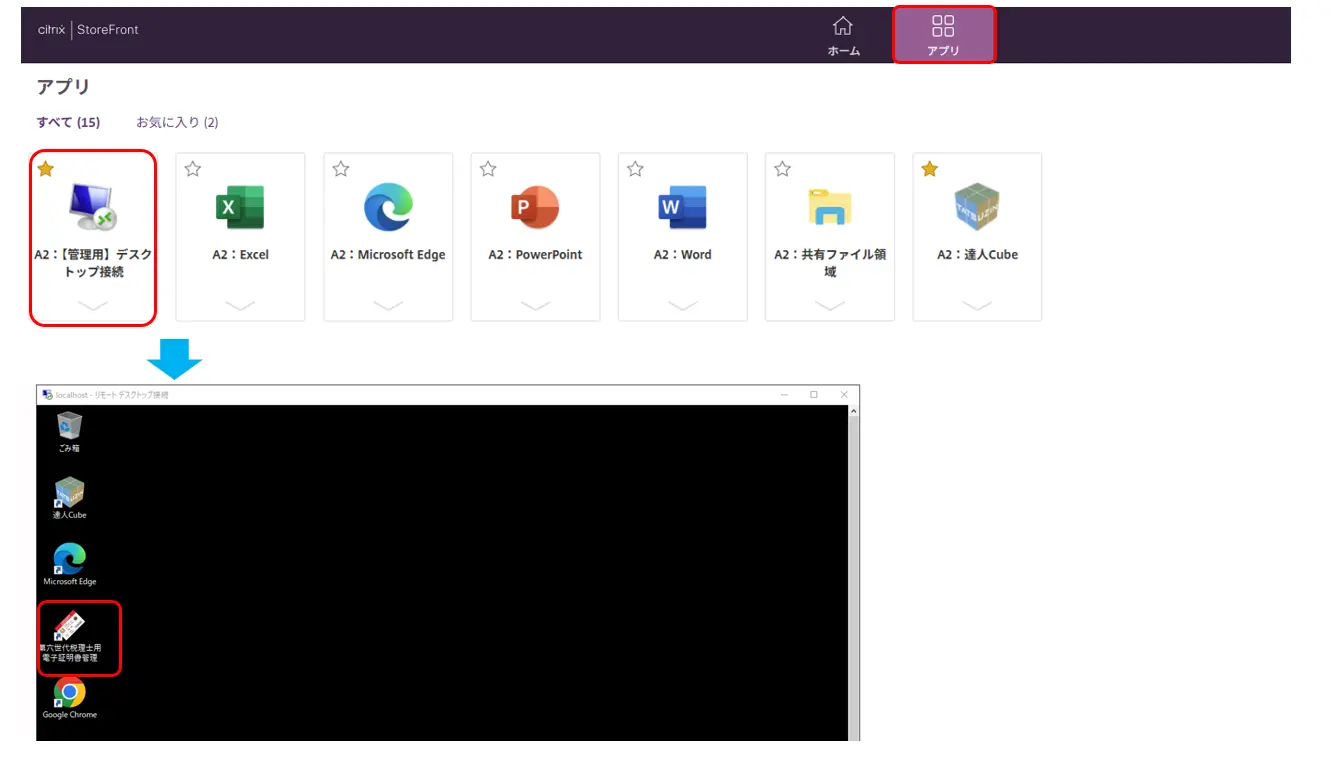Favorite the A2: Microsoft Edge star
The width and height of the screenshot is (1340, 760).
point(341,169)
